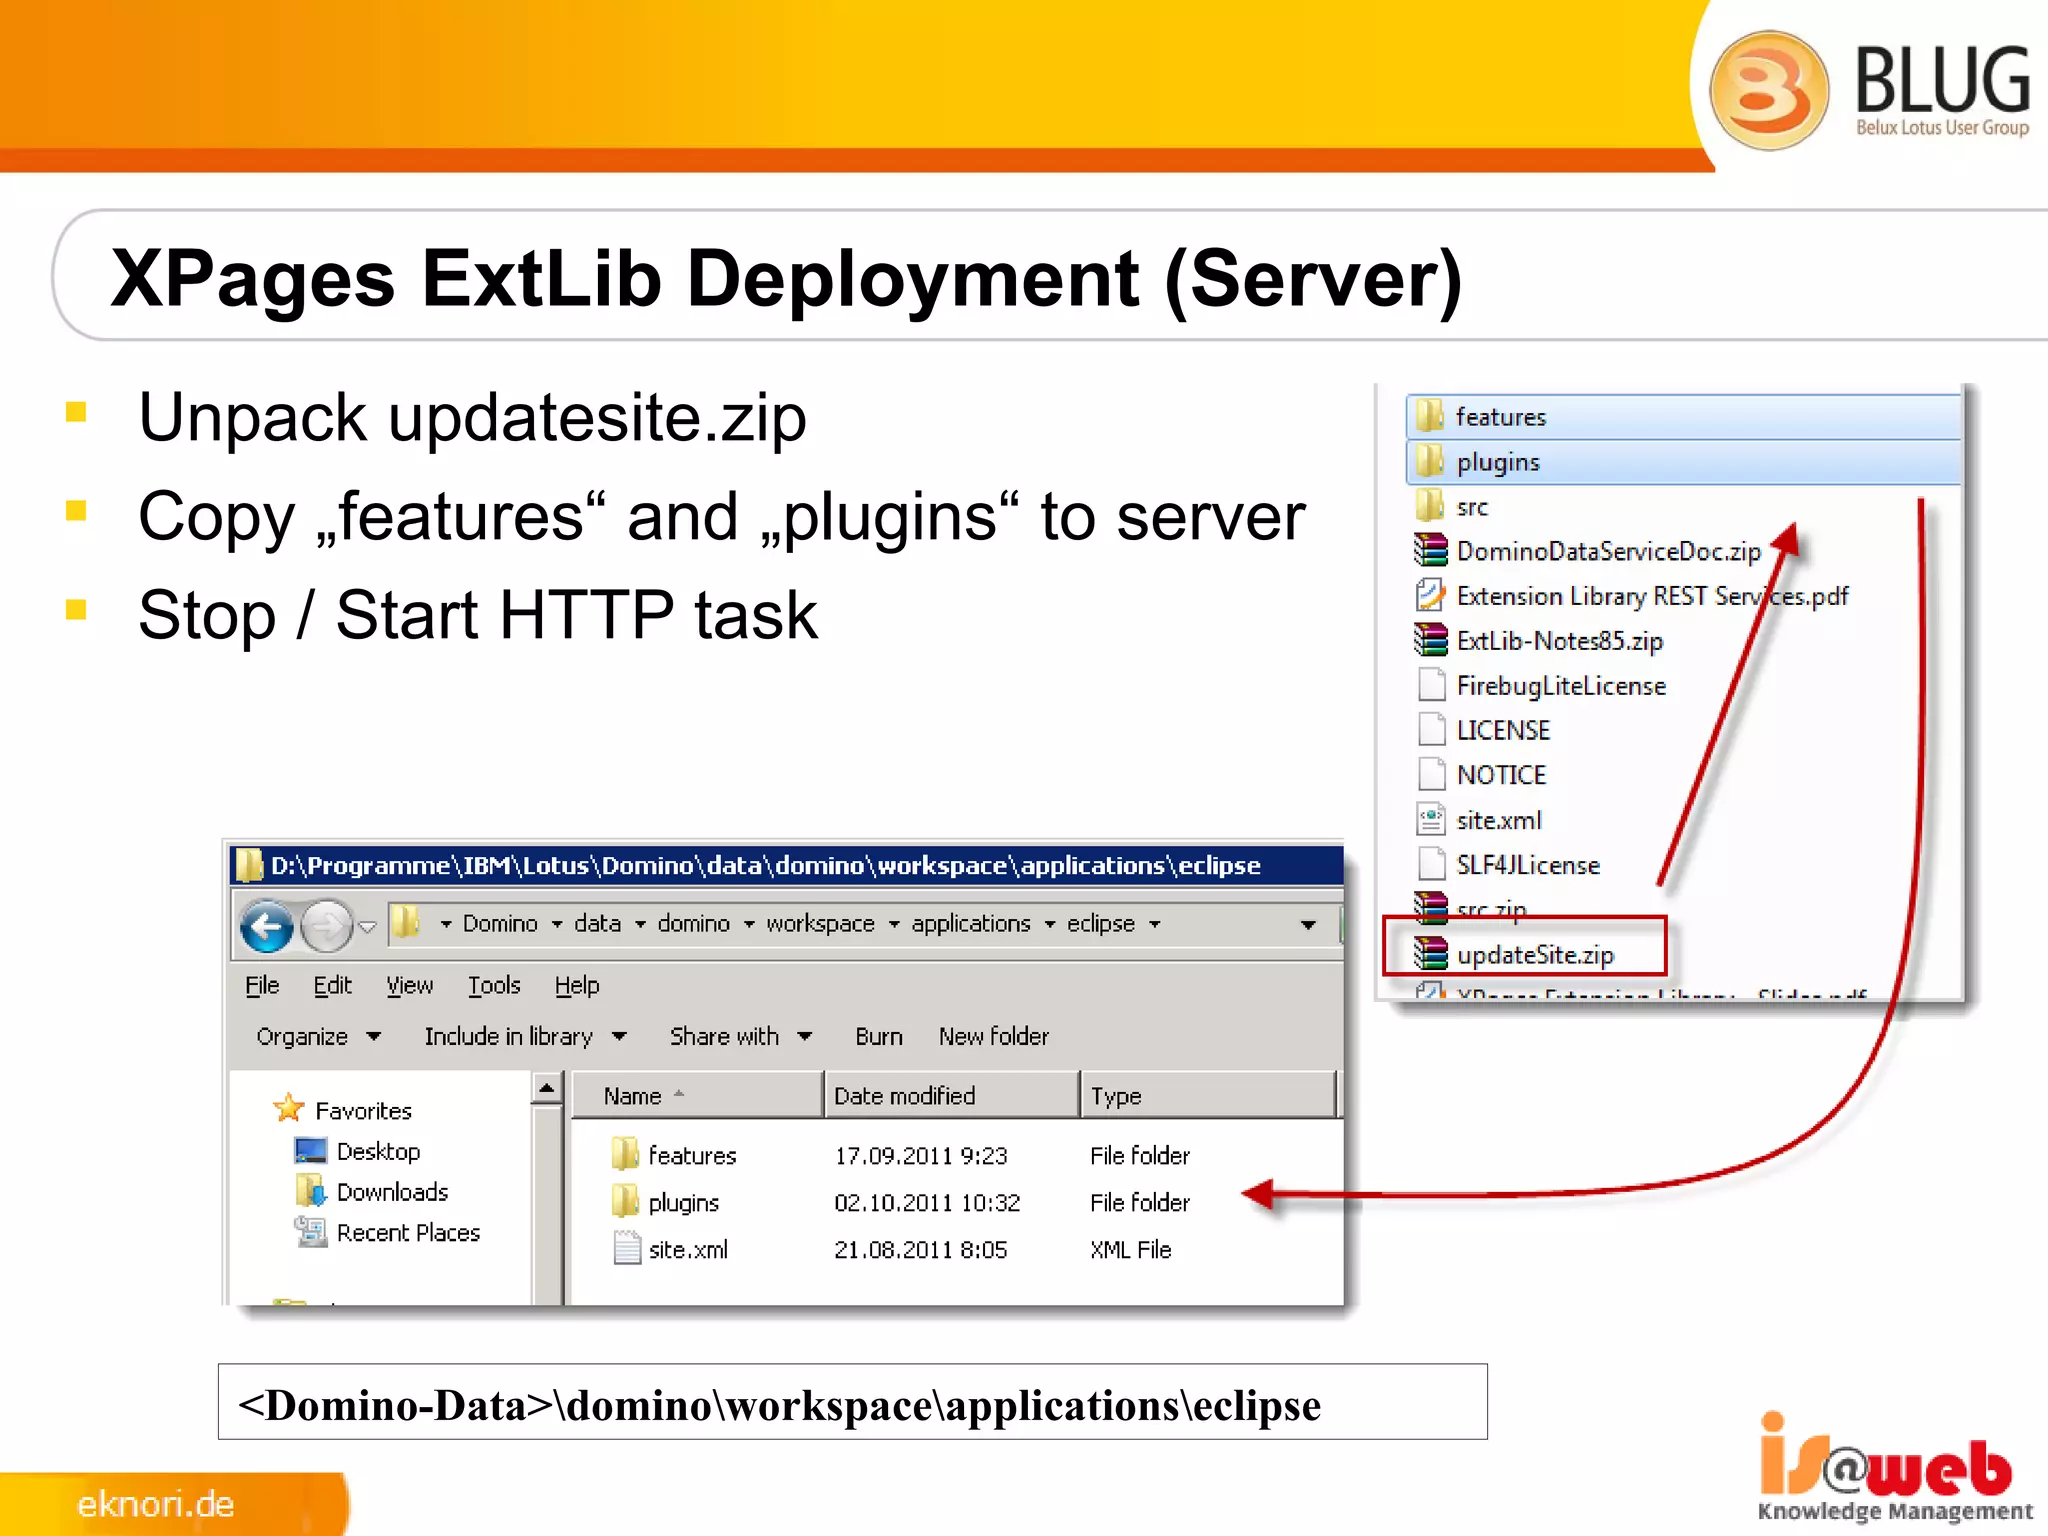Expand the arrow after the eclipse breadcrumb
The height and width of the screenshot is (1536, 2048).
(x=1155, y=924)
